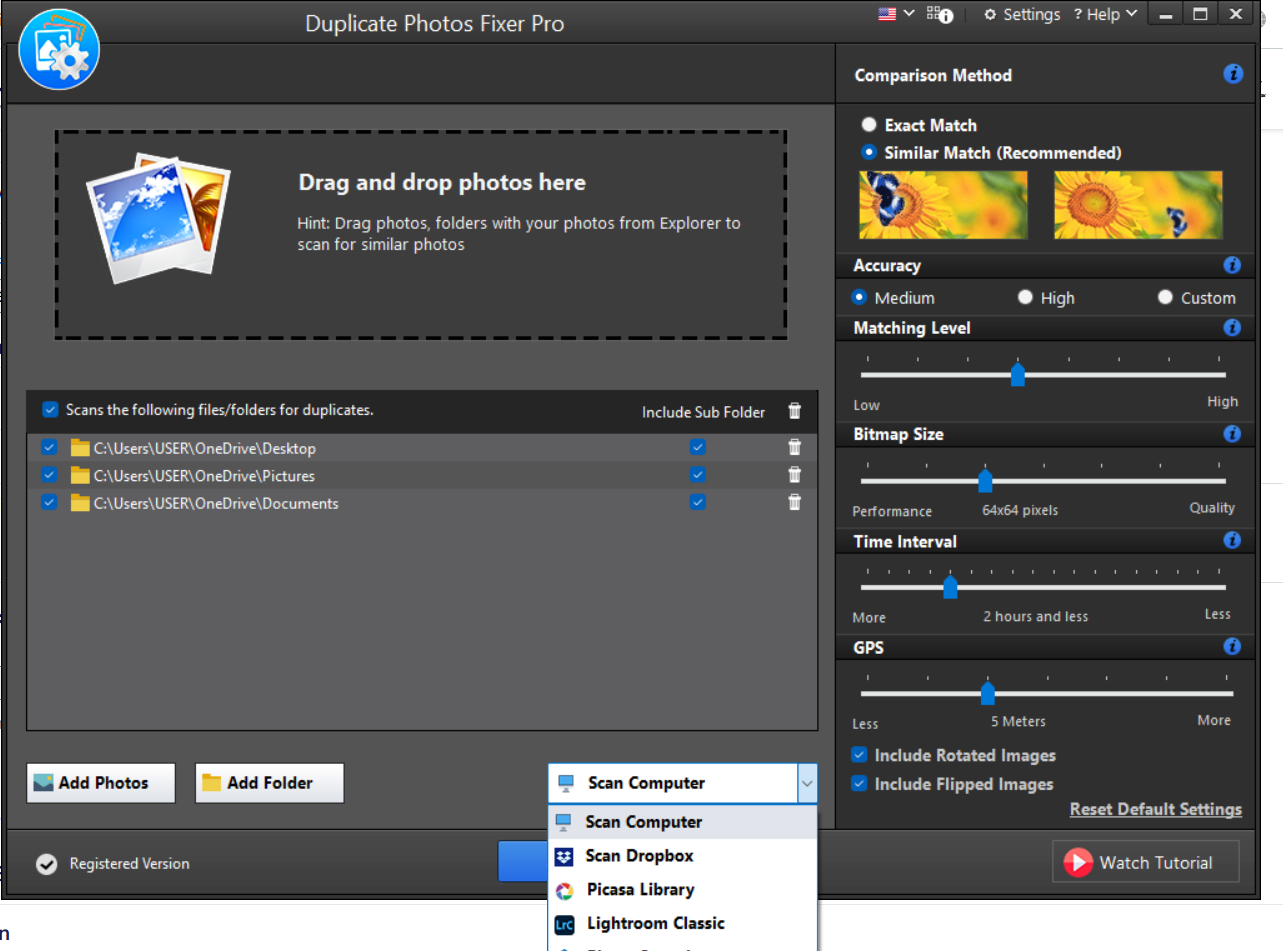Image resolution: width=1283 pixels, height=951 pixels.
Task: Disable Include Rotated Images
Action: pyautogui.click(x=858, y=755)
